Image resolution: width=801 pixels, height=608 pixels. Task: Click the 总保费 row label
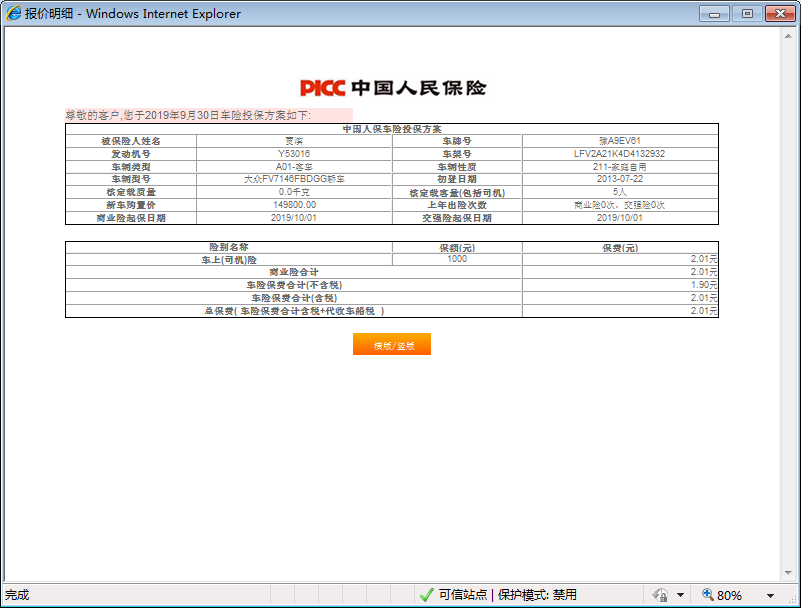pyautogui.click(x=294, y=311)
